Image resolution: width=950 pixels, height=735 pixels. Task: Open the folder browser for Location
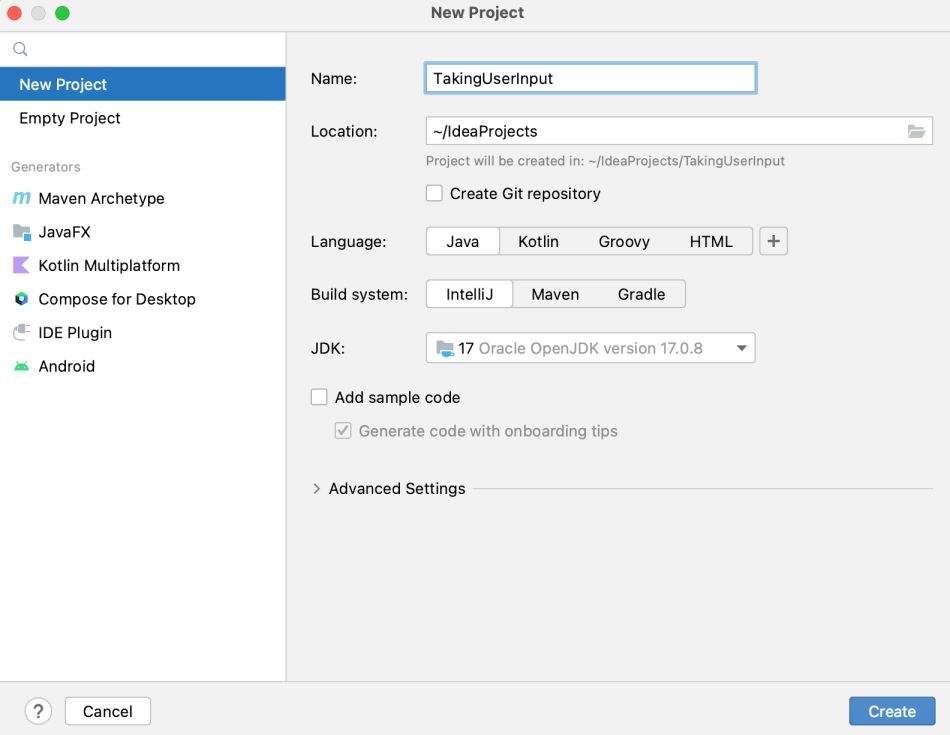pyautogui.click(x=917, y=131)
